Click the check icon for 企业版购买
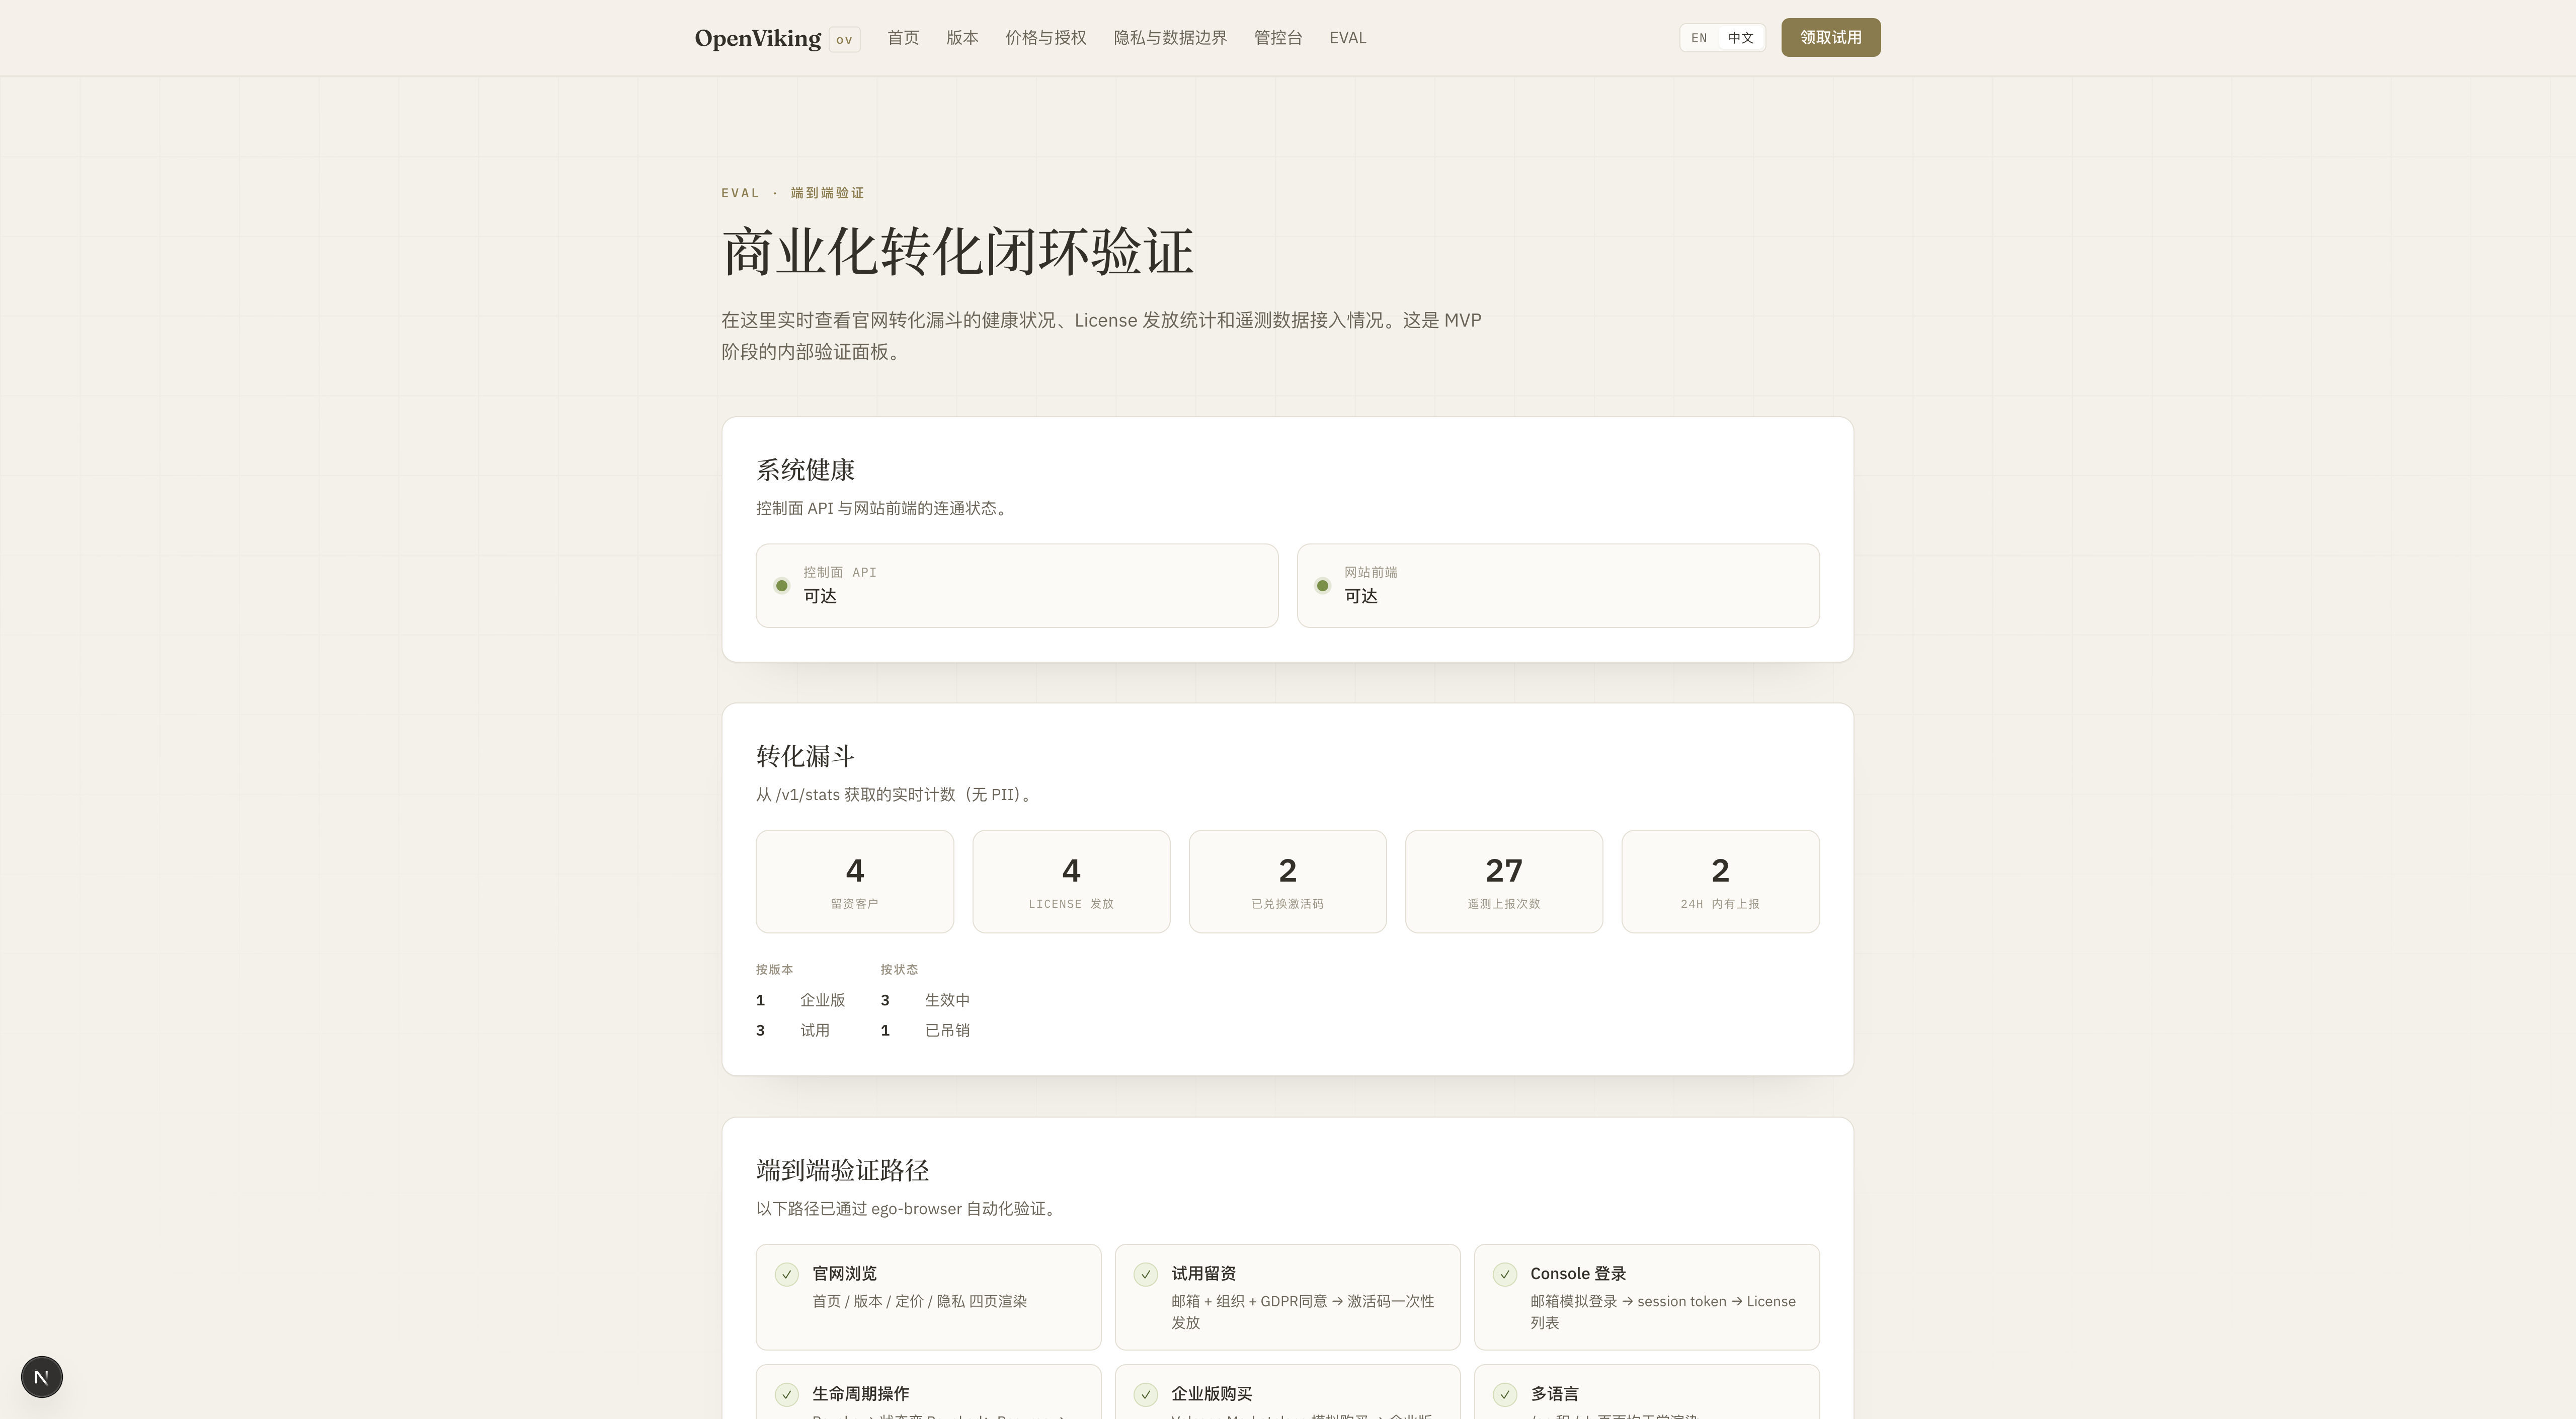 [1146, 1394]
